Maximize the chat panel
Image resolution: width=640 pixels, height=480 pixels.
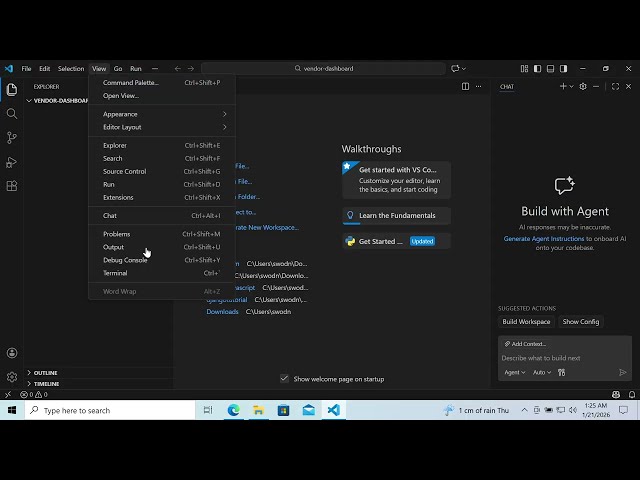[x=616, y=87]
